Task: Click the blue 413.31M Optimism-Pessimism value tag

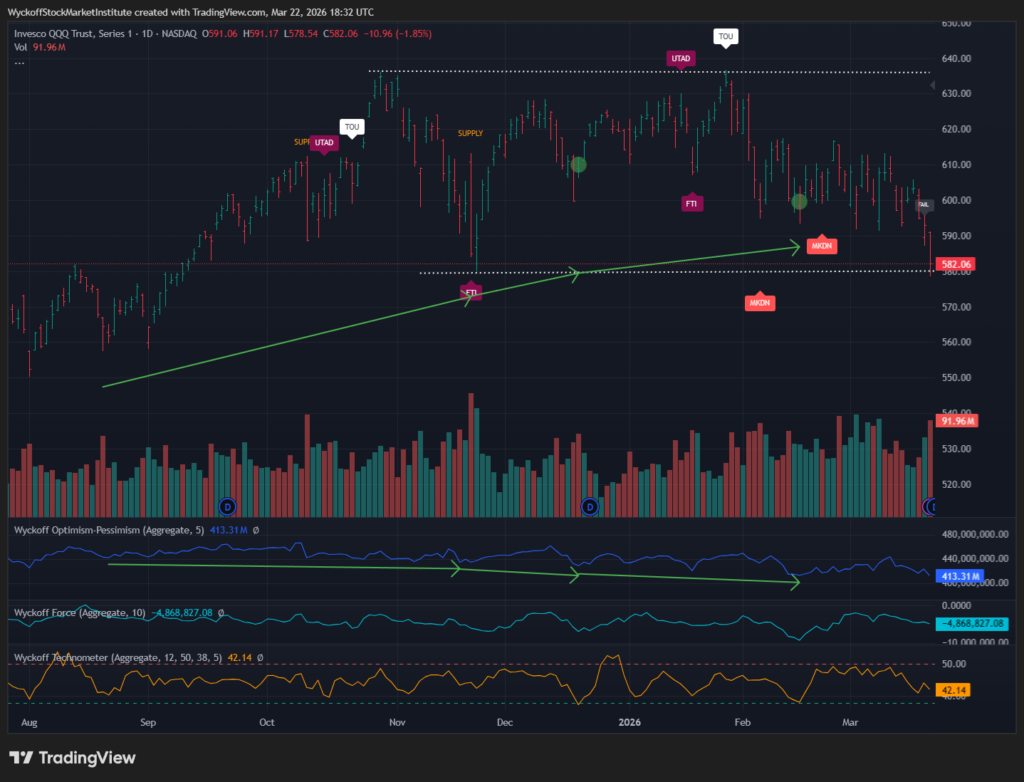Action: pos(958,577)
